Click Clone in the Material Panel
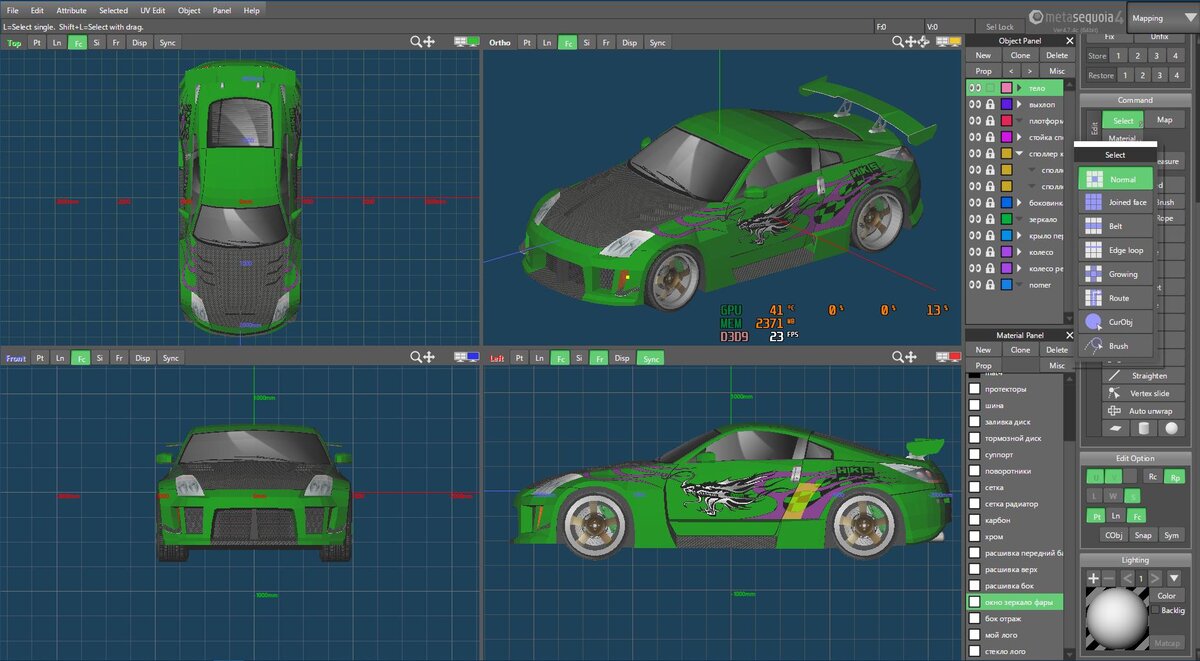 click(1020, 350)
